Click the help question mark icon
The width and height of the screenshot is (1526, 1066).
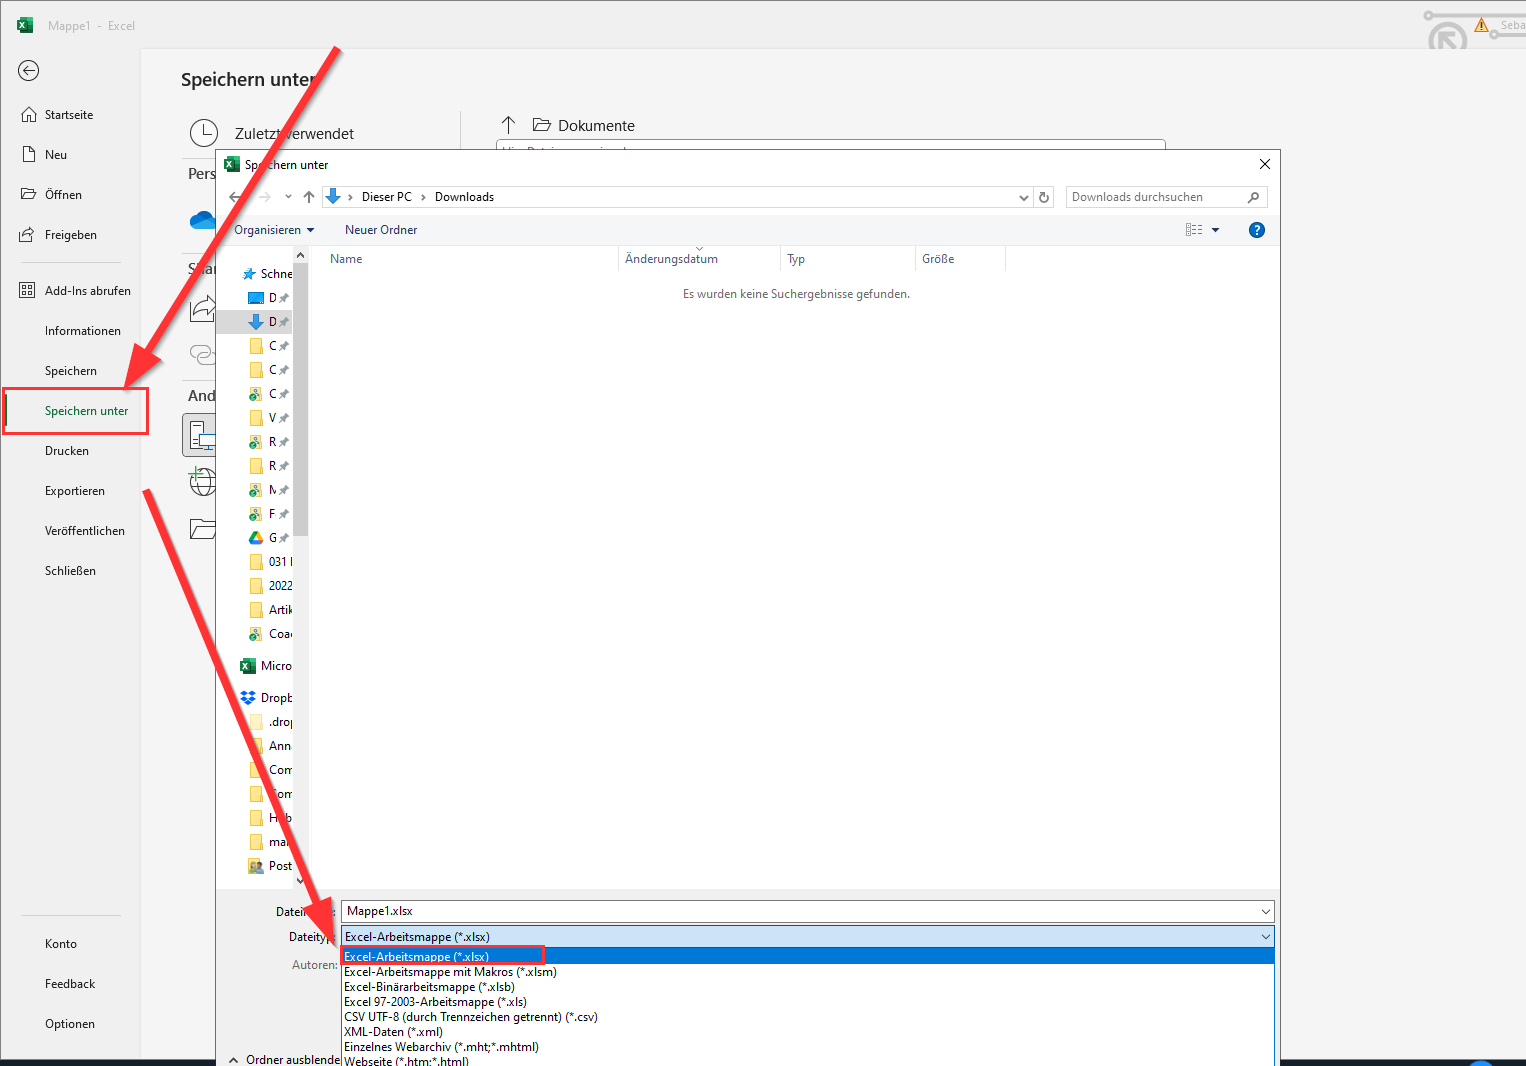point(1257,230)
